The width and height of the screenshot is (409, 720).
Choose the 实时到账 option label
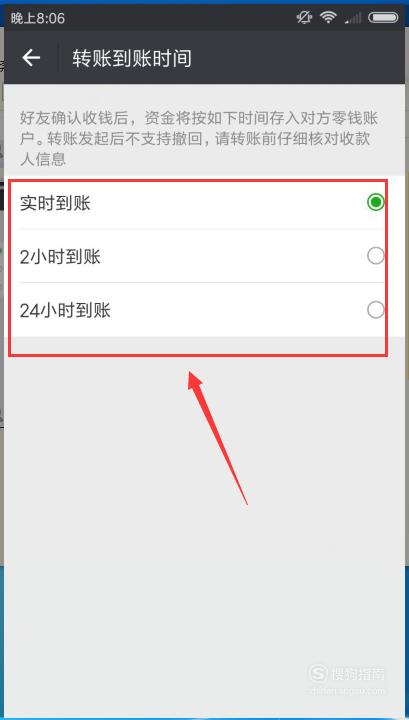pos(56,203)
